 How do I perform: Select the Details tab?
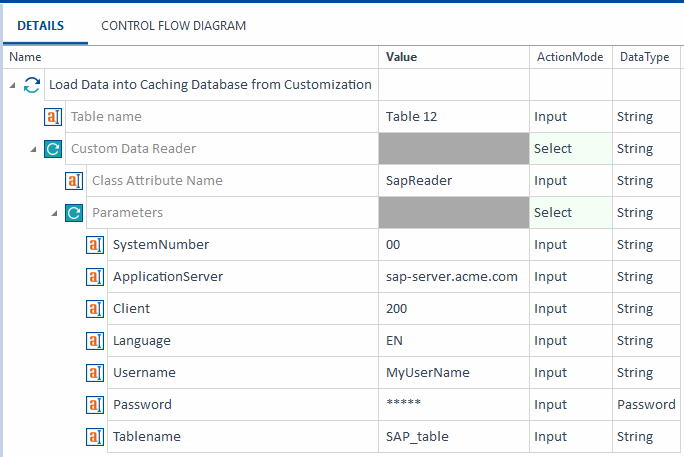pyautogui.click(x=40, y=25)
